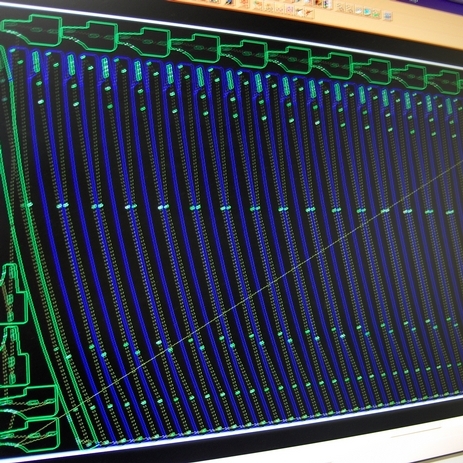
Task: Click the second pale icon in the right toolbar group
Action: click(x=350, y=9)
